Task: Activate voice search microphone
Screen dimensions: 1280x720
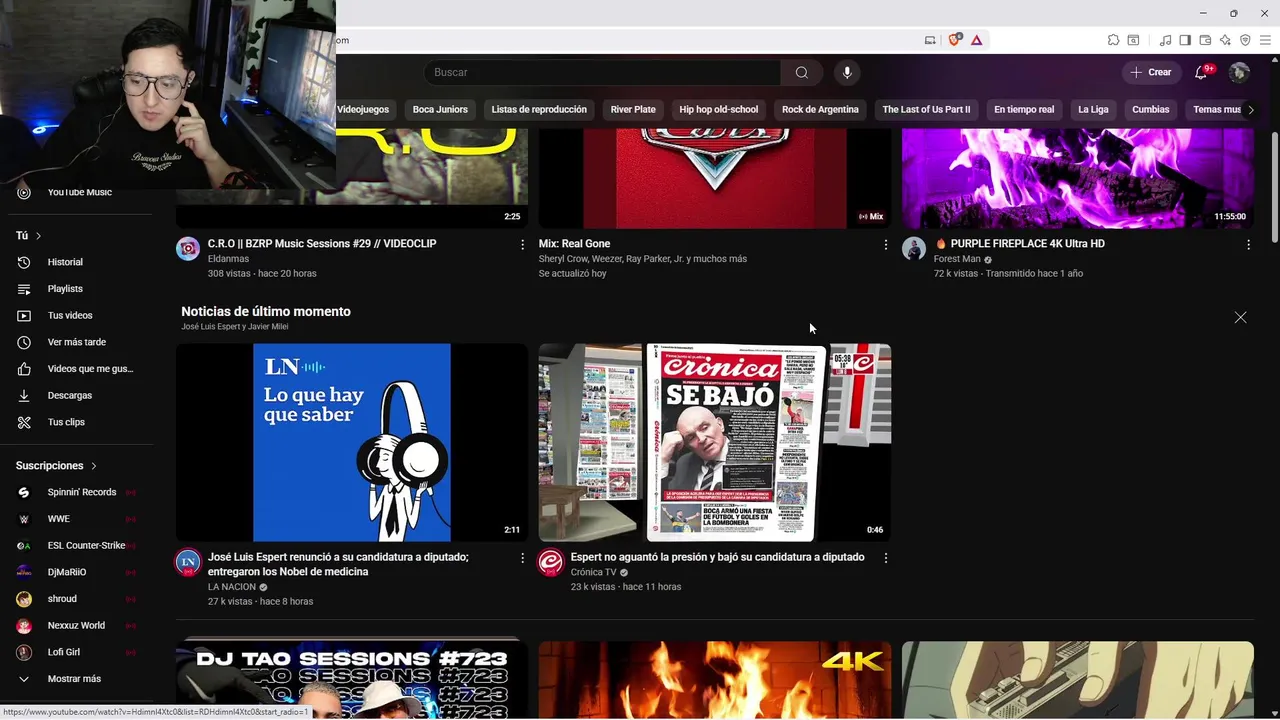Action: (847, 72)
